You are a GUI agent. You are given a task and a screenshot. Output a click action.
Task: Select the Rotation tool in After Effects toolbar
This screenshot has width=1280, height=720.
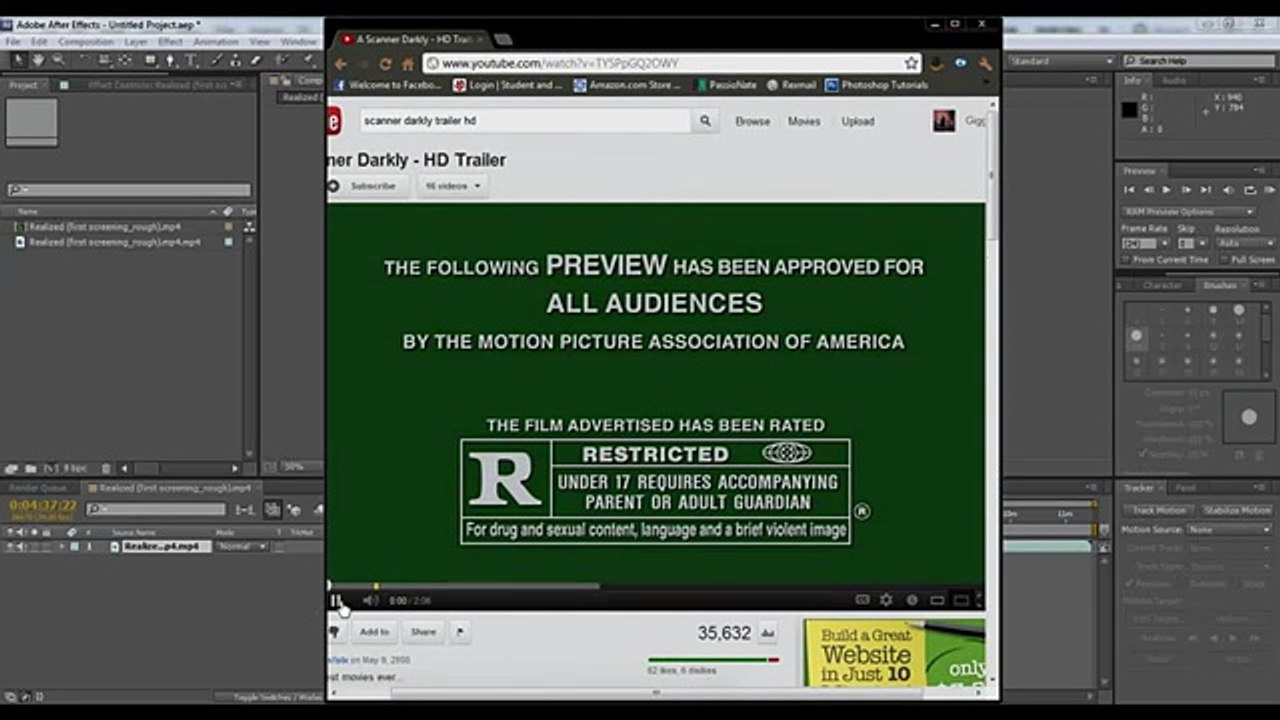coord(84,60)
